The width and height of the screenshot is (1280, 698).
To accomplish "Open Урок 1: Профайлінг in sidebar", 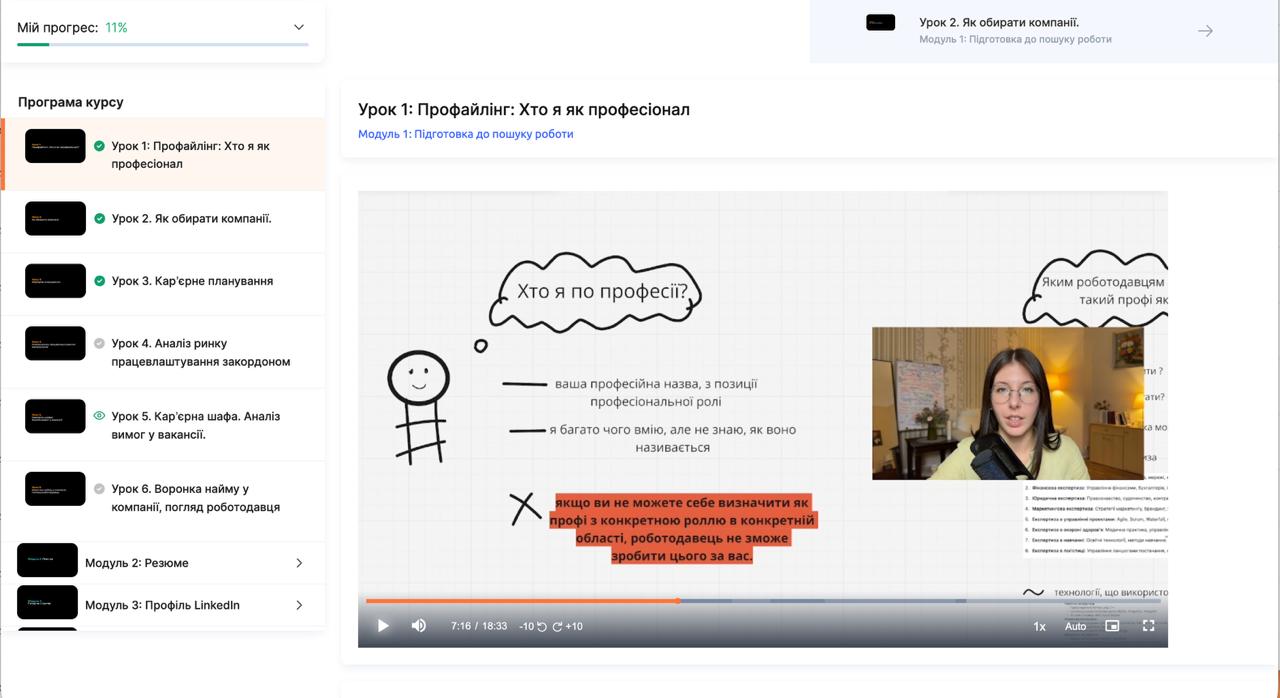I will click(164, 155).
